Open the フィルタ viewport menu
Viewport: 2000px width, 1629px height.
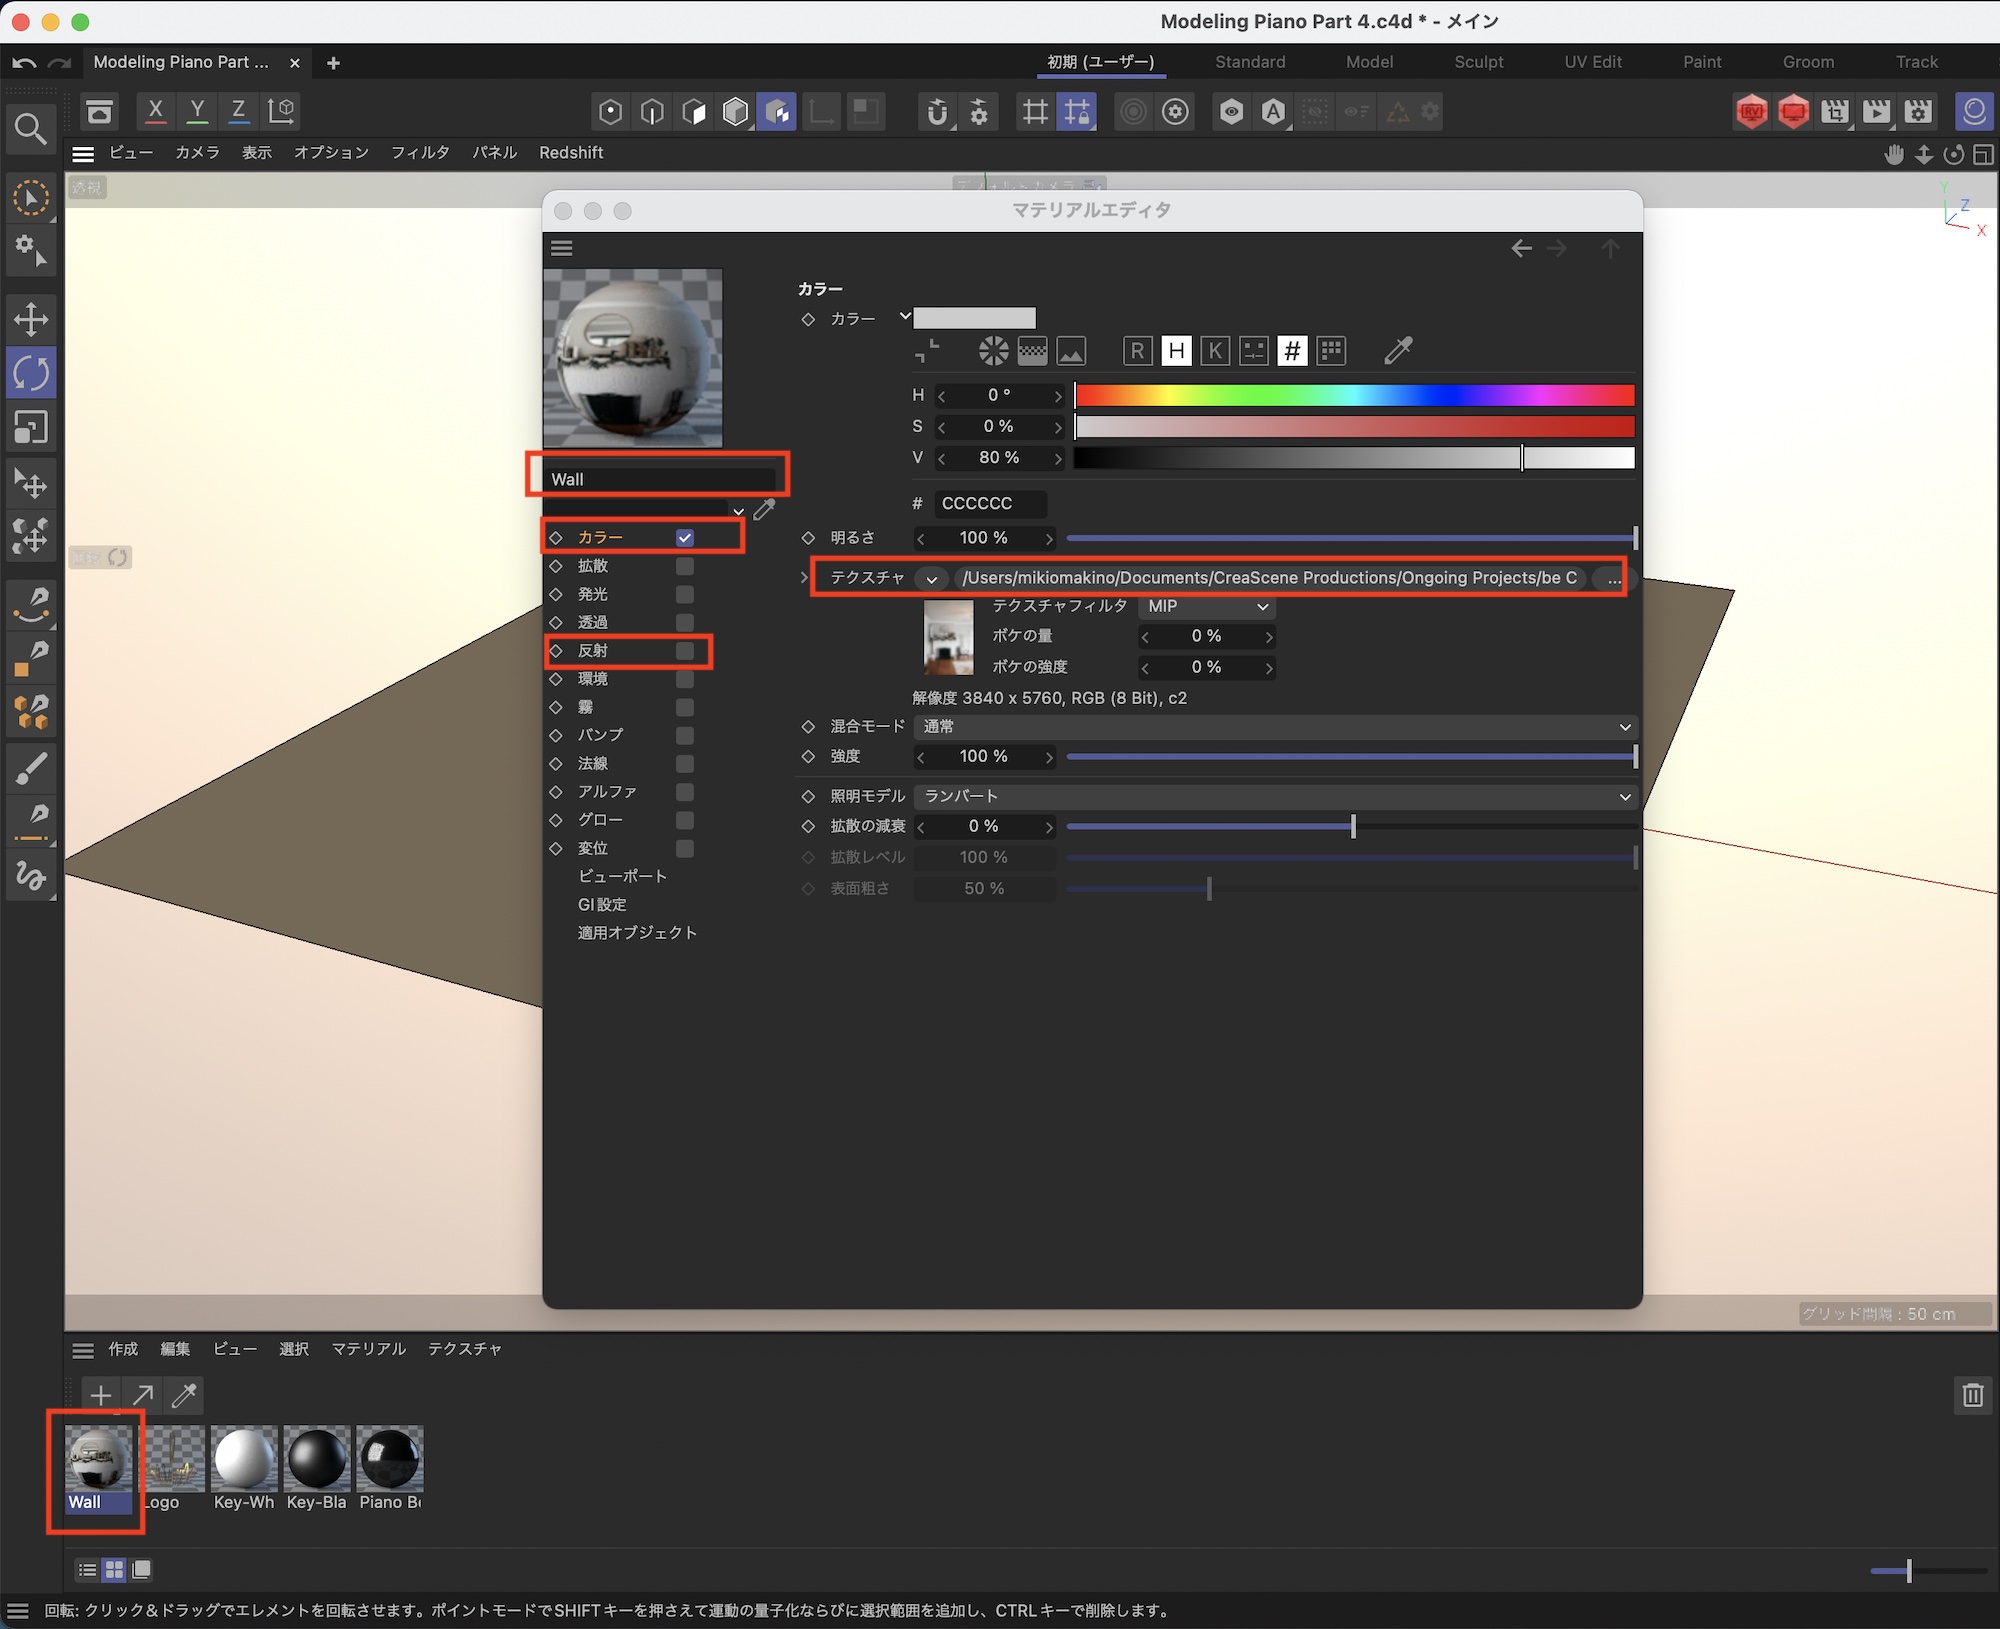coord(419,152)
